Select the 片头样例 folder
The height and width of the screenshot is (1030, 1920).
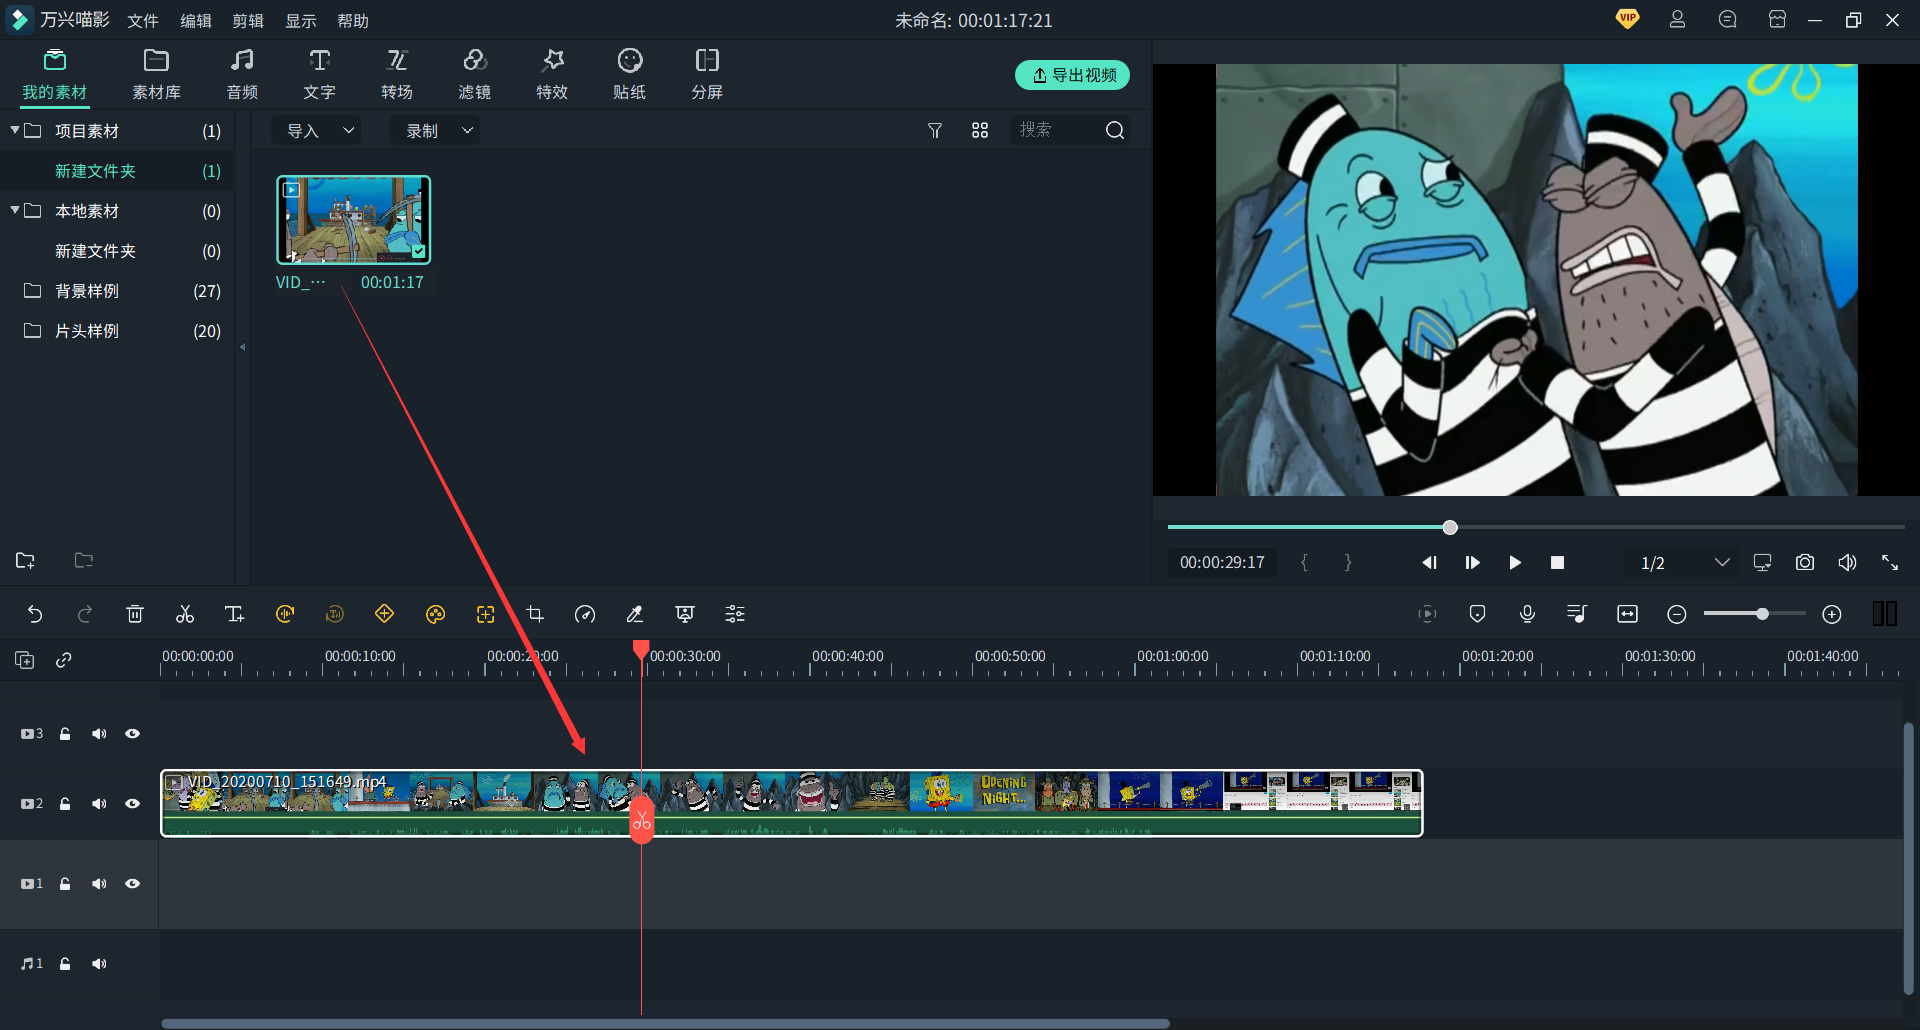(x=116, y=331)
